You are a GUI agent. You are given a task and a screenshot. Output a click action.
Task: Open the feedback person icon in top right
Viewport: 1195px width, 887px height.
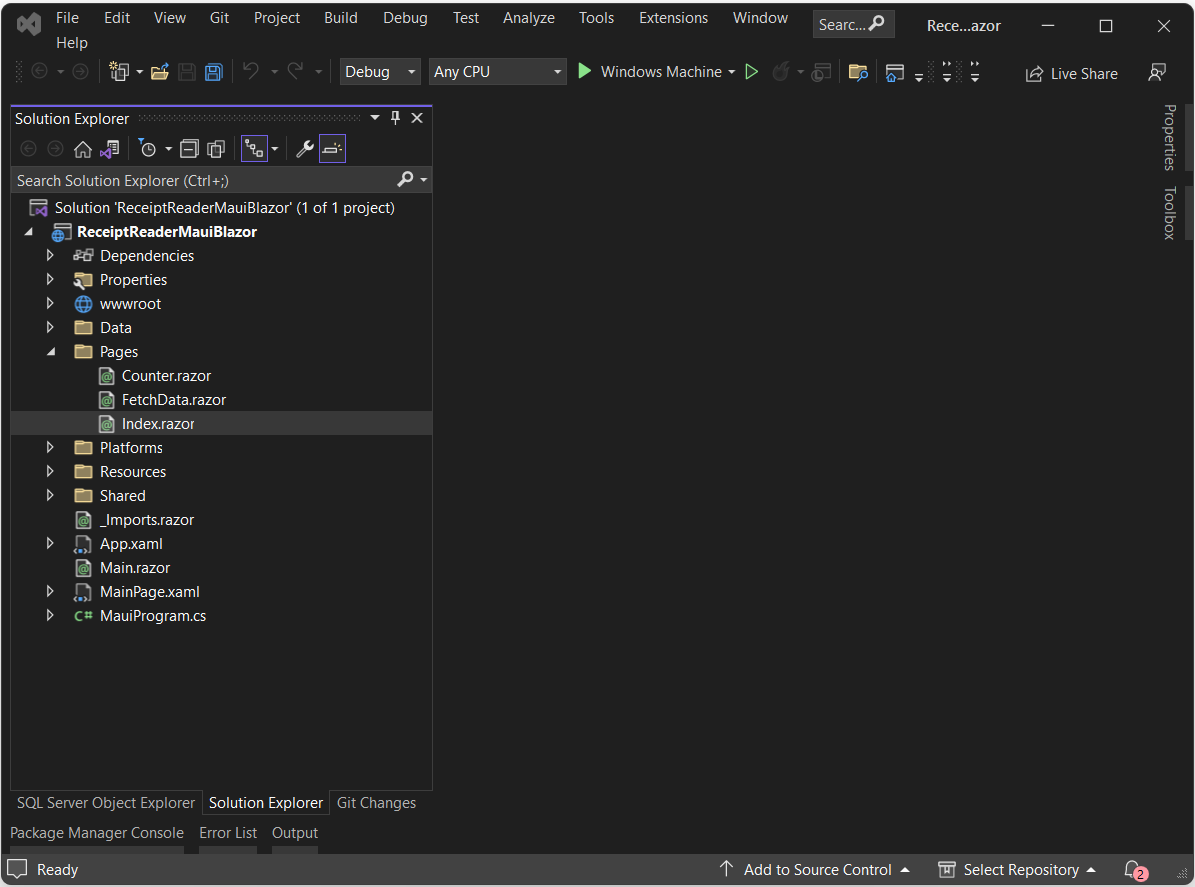pos(1157,72)
